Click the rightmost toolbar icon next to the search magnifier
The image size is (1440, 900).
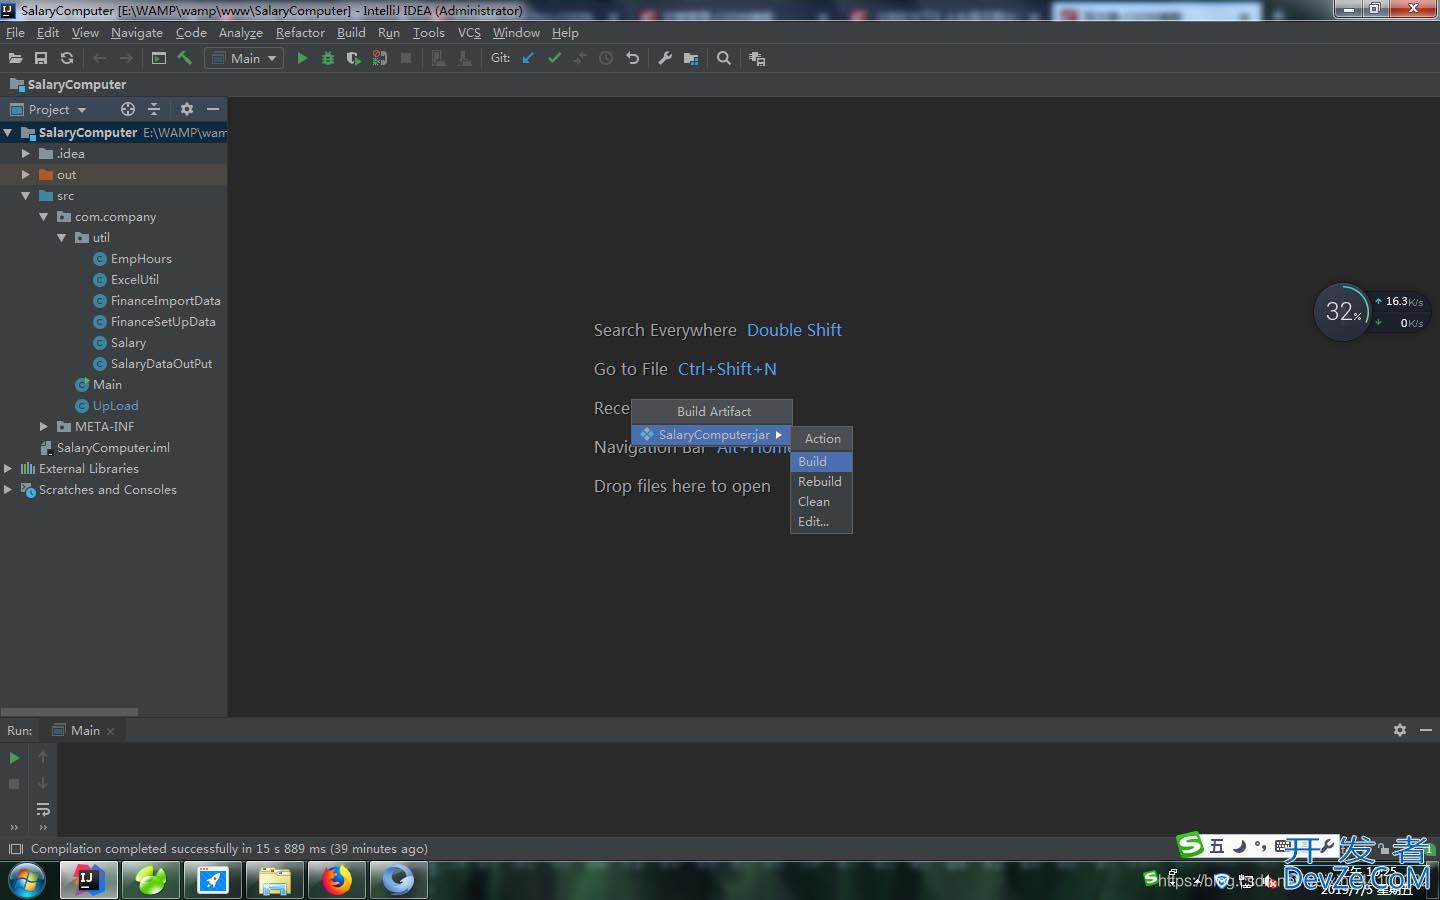coord(757,58)
